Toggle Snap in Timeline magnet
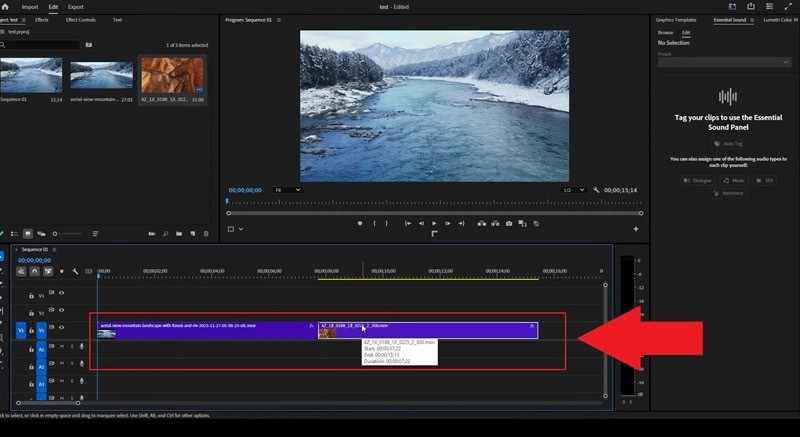The image size is (800, 437). (35, 271)
